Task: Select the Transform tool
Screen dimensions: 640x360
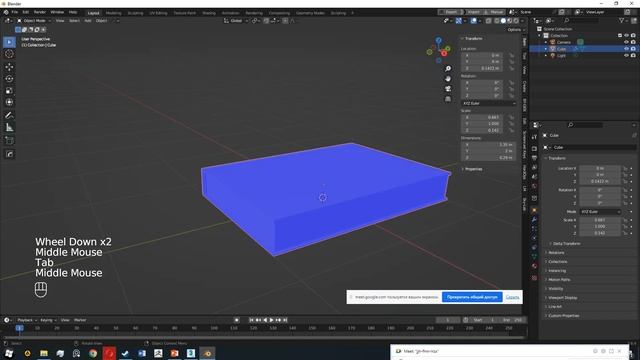Action: click(9, 102)
